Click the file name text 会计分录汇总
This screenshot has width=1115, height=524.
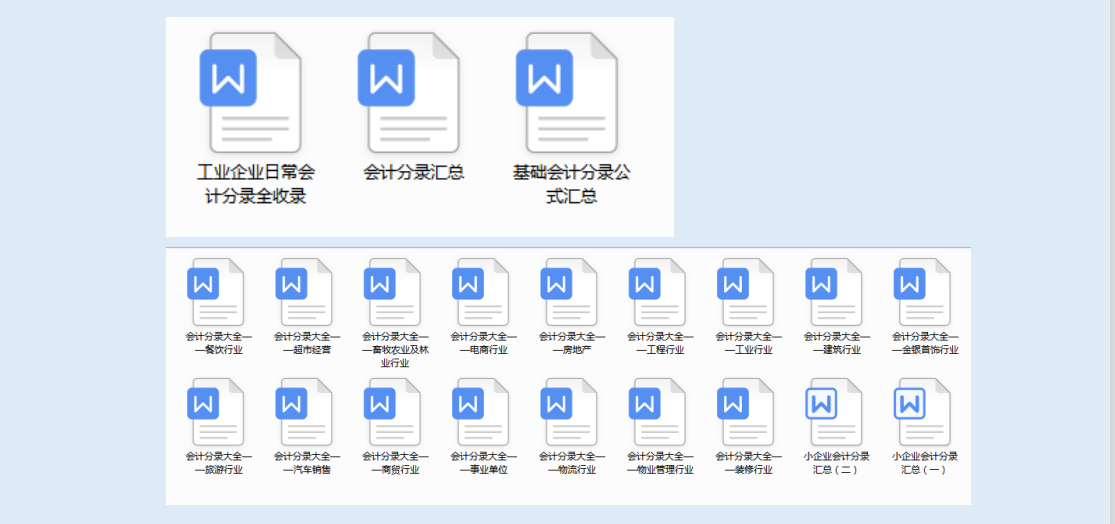[x=414, y=173]
